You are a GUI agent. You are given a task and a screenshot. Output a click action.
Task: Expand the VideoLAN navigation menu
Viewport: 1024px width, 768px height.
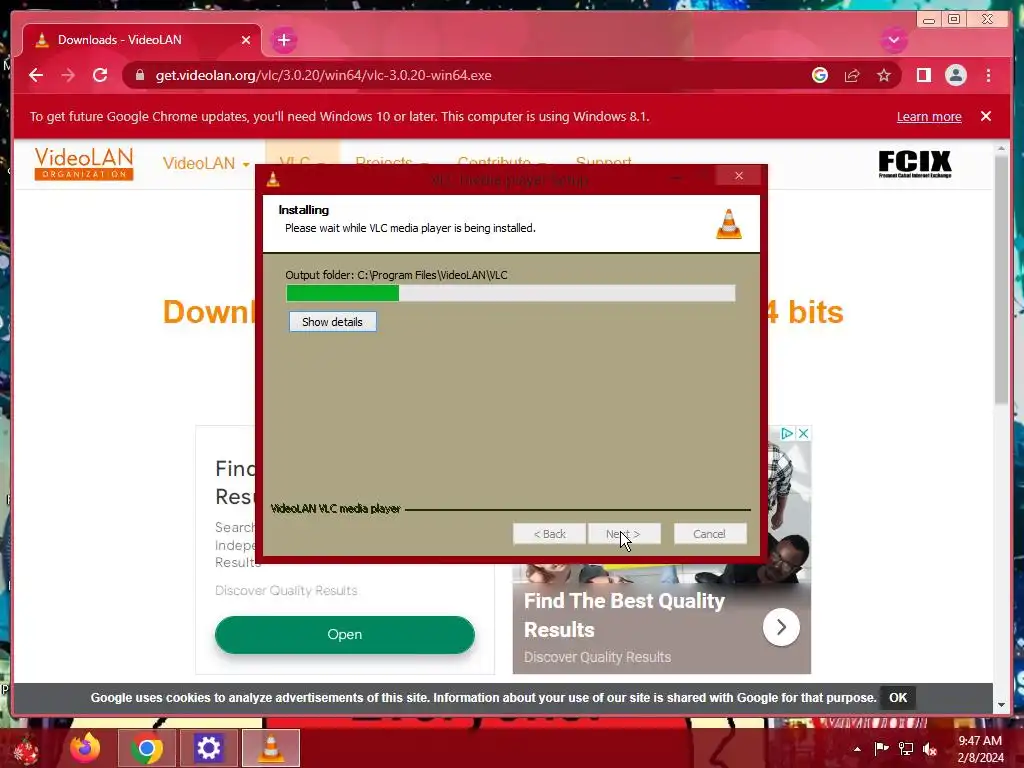(x=206, y=163)
